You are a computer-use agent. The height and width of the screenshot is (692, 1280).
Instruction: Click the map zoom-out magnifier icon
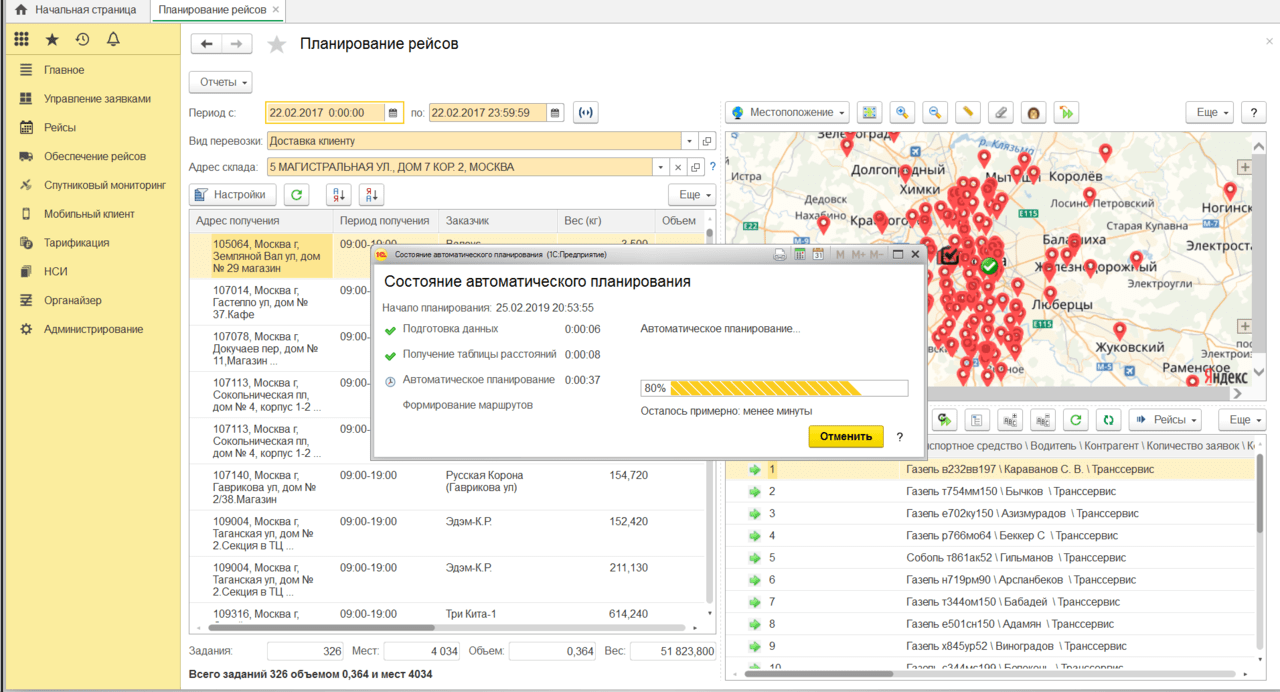[x=935, y=112]
